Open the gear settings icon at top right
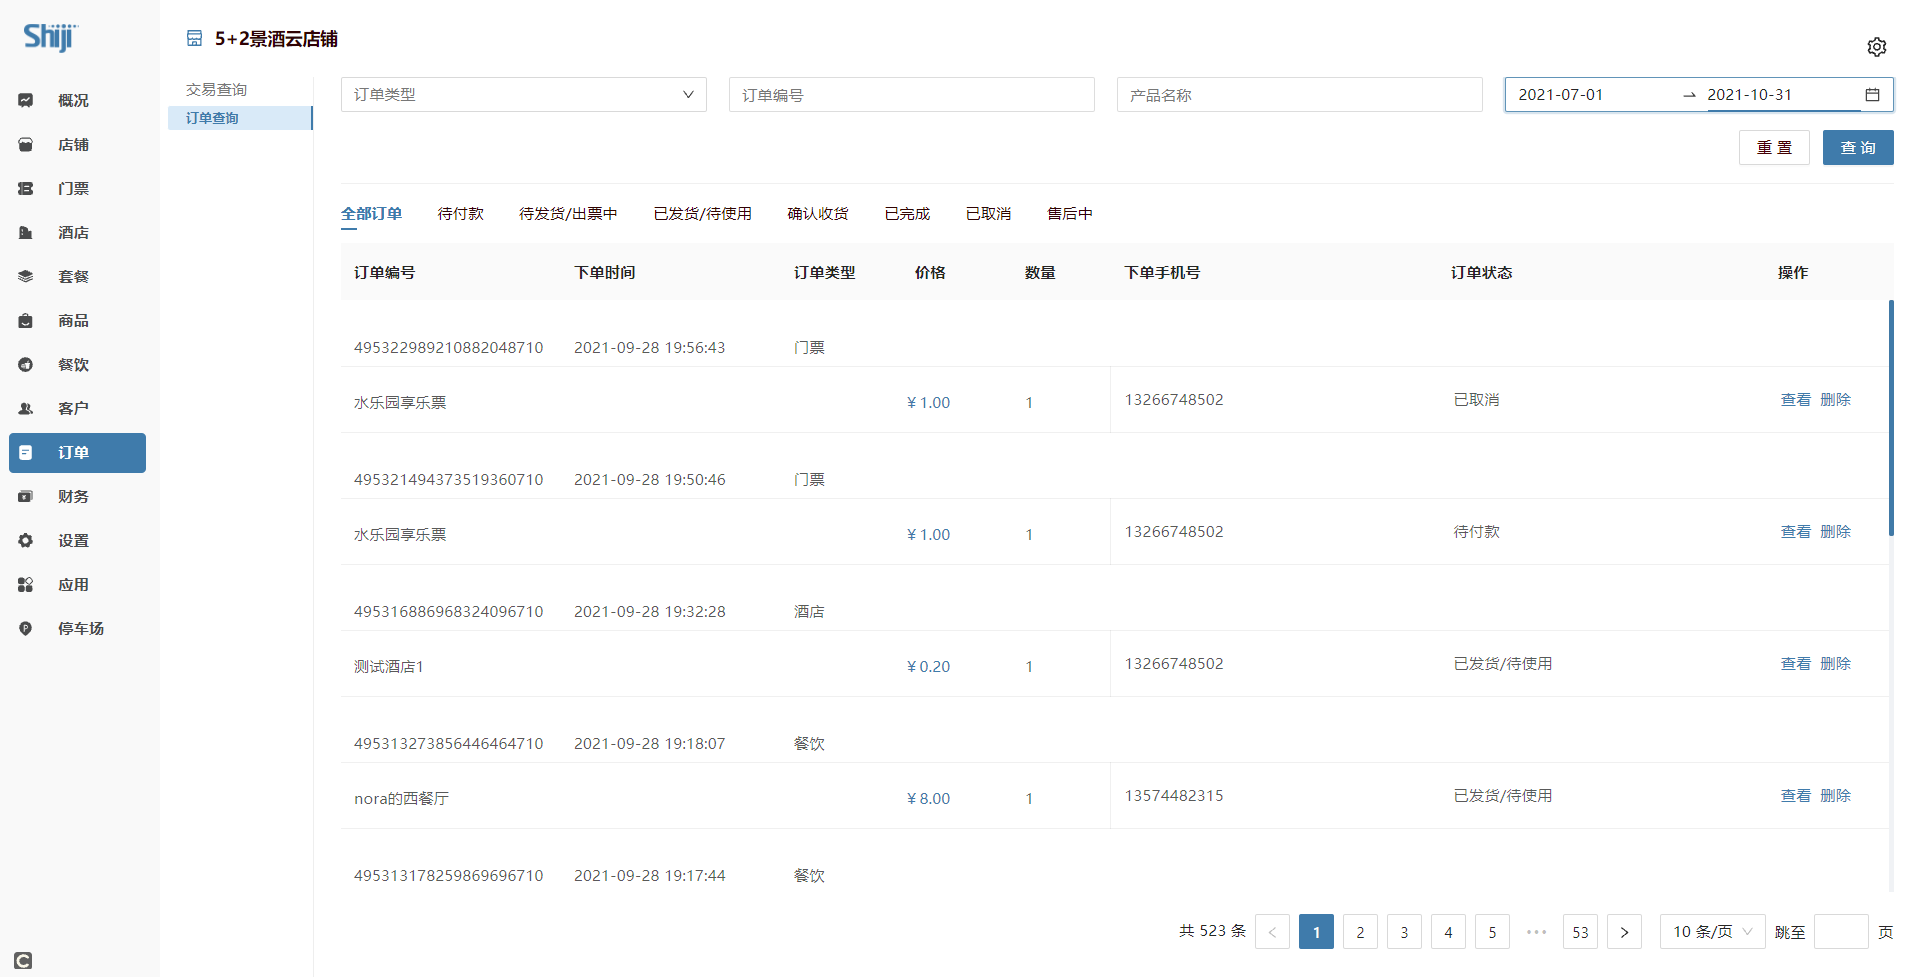 1877,47
